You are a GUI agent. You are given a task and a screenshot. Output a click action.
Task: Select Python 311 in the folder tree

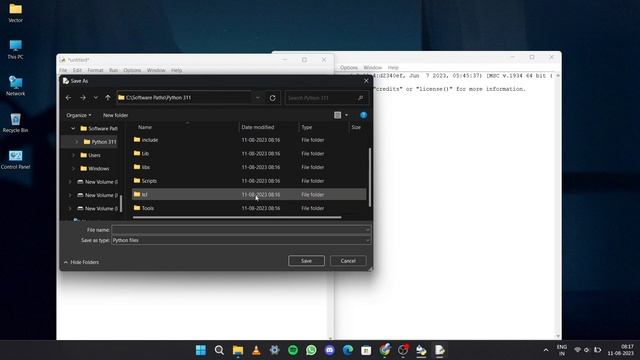pyautogui.click(x=100, y=142)
